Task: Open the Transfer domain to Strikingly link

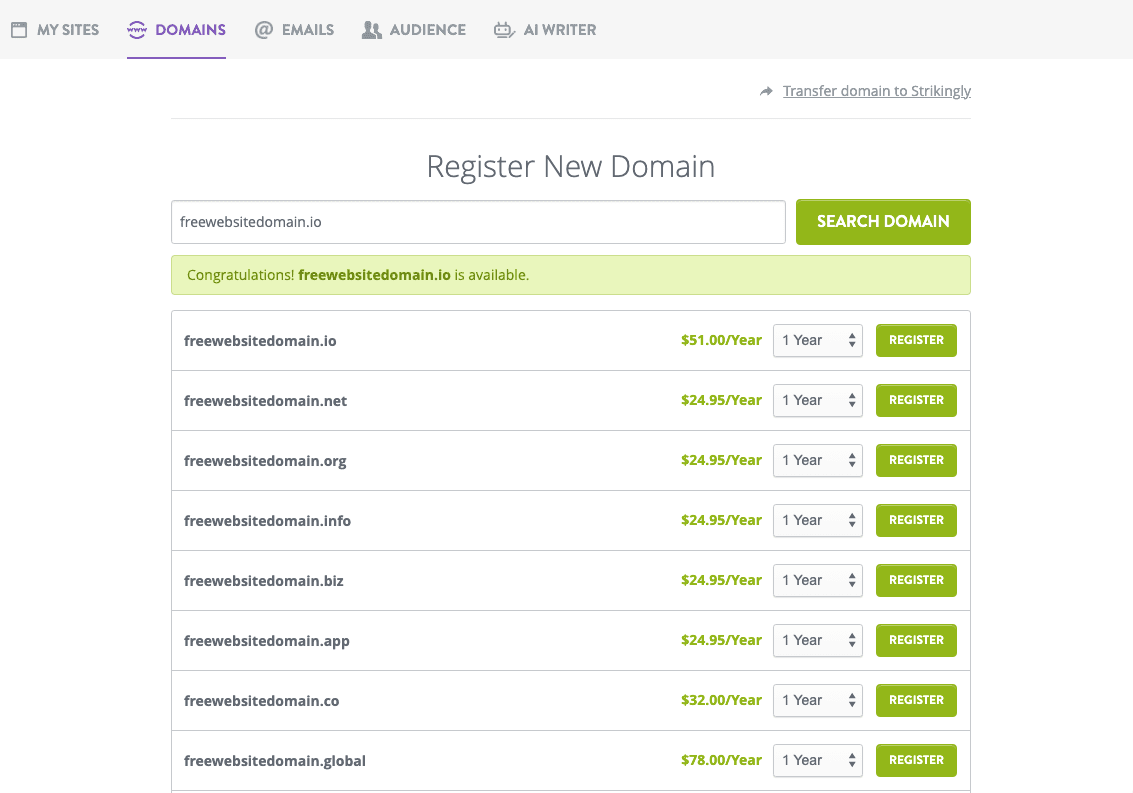Action: click(877, 90)
